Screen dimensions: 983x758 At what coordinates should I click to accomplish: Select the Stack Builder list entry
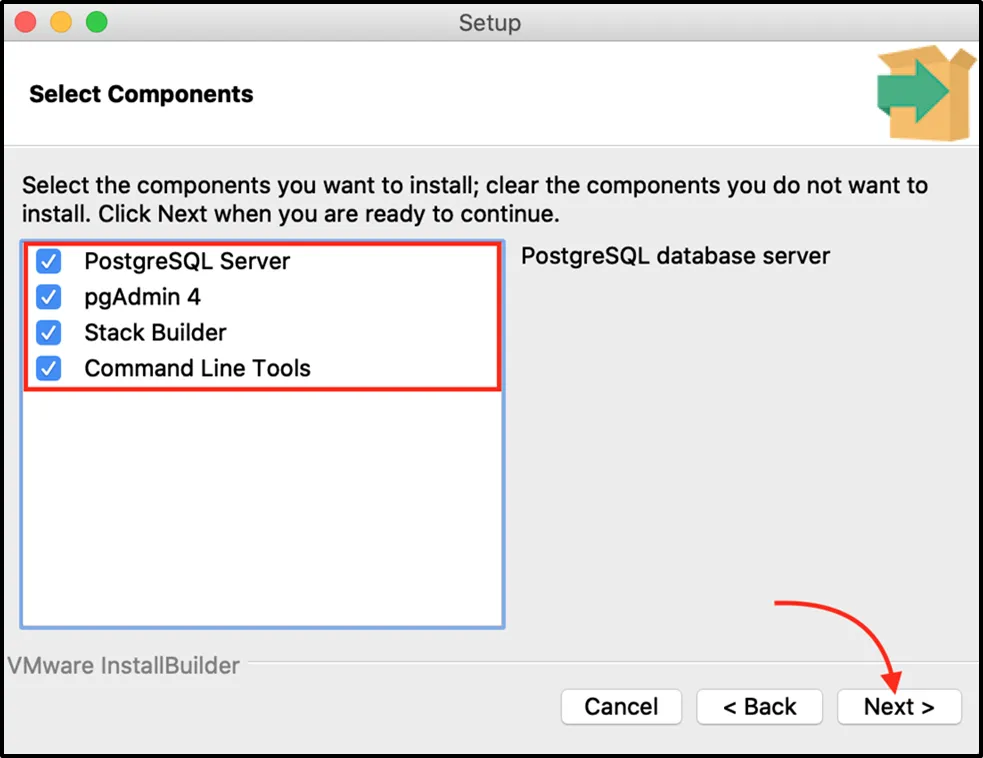point(155,333)
